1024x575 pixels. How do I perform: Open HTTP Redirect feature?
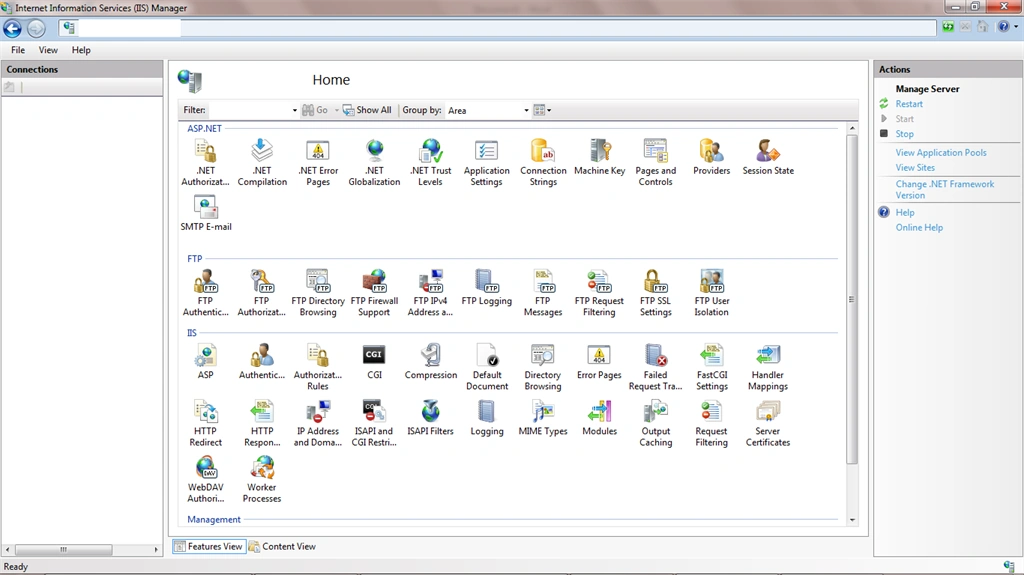point(206,423)
